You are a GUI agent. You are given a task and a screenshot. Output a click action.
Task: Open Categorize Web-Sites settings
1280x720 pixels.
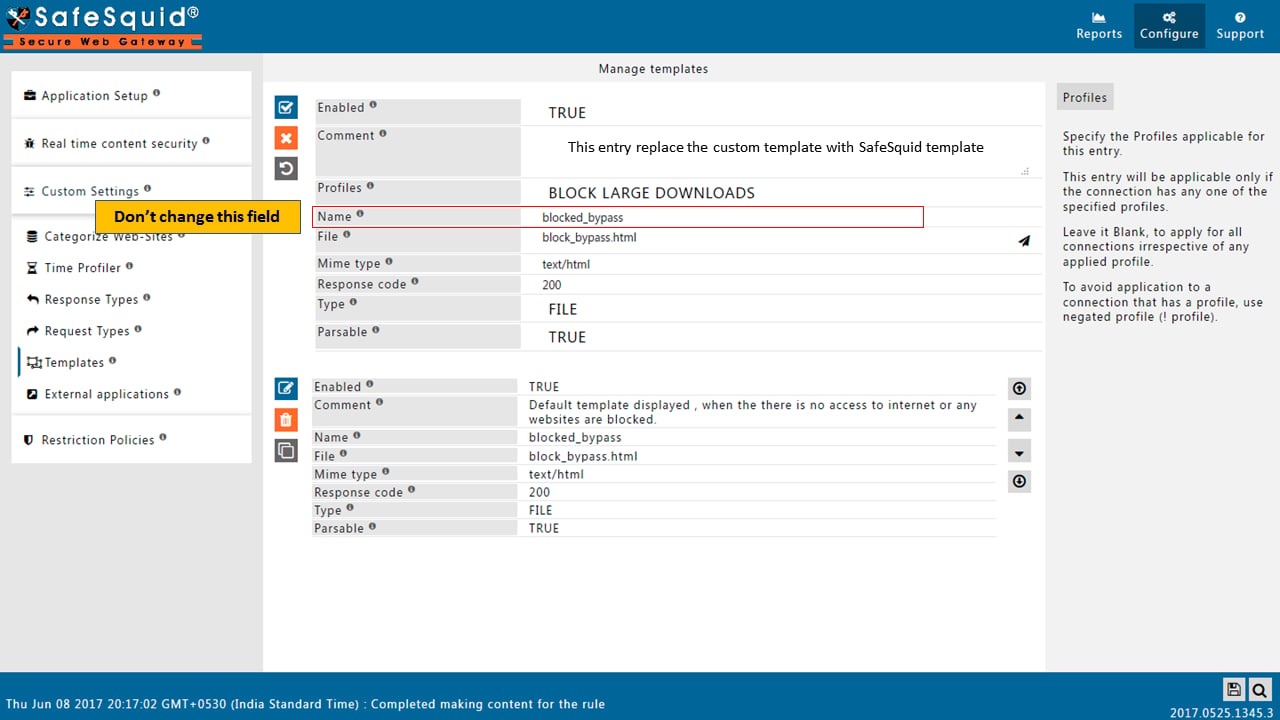(x=108, y=237)
